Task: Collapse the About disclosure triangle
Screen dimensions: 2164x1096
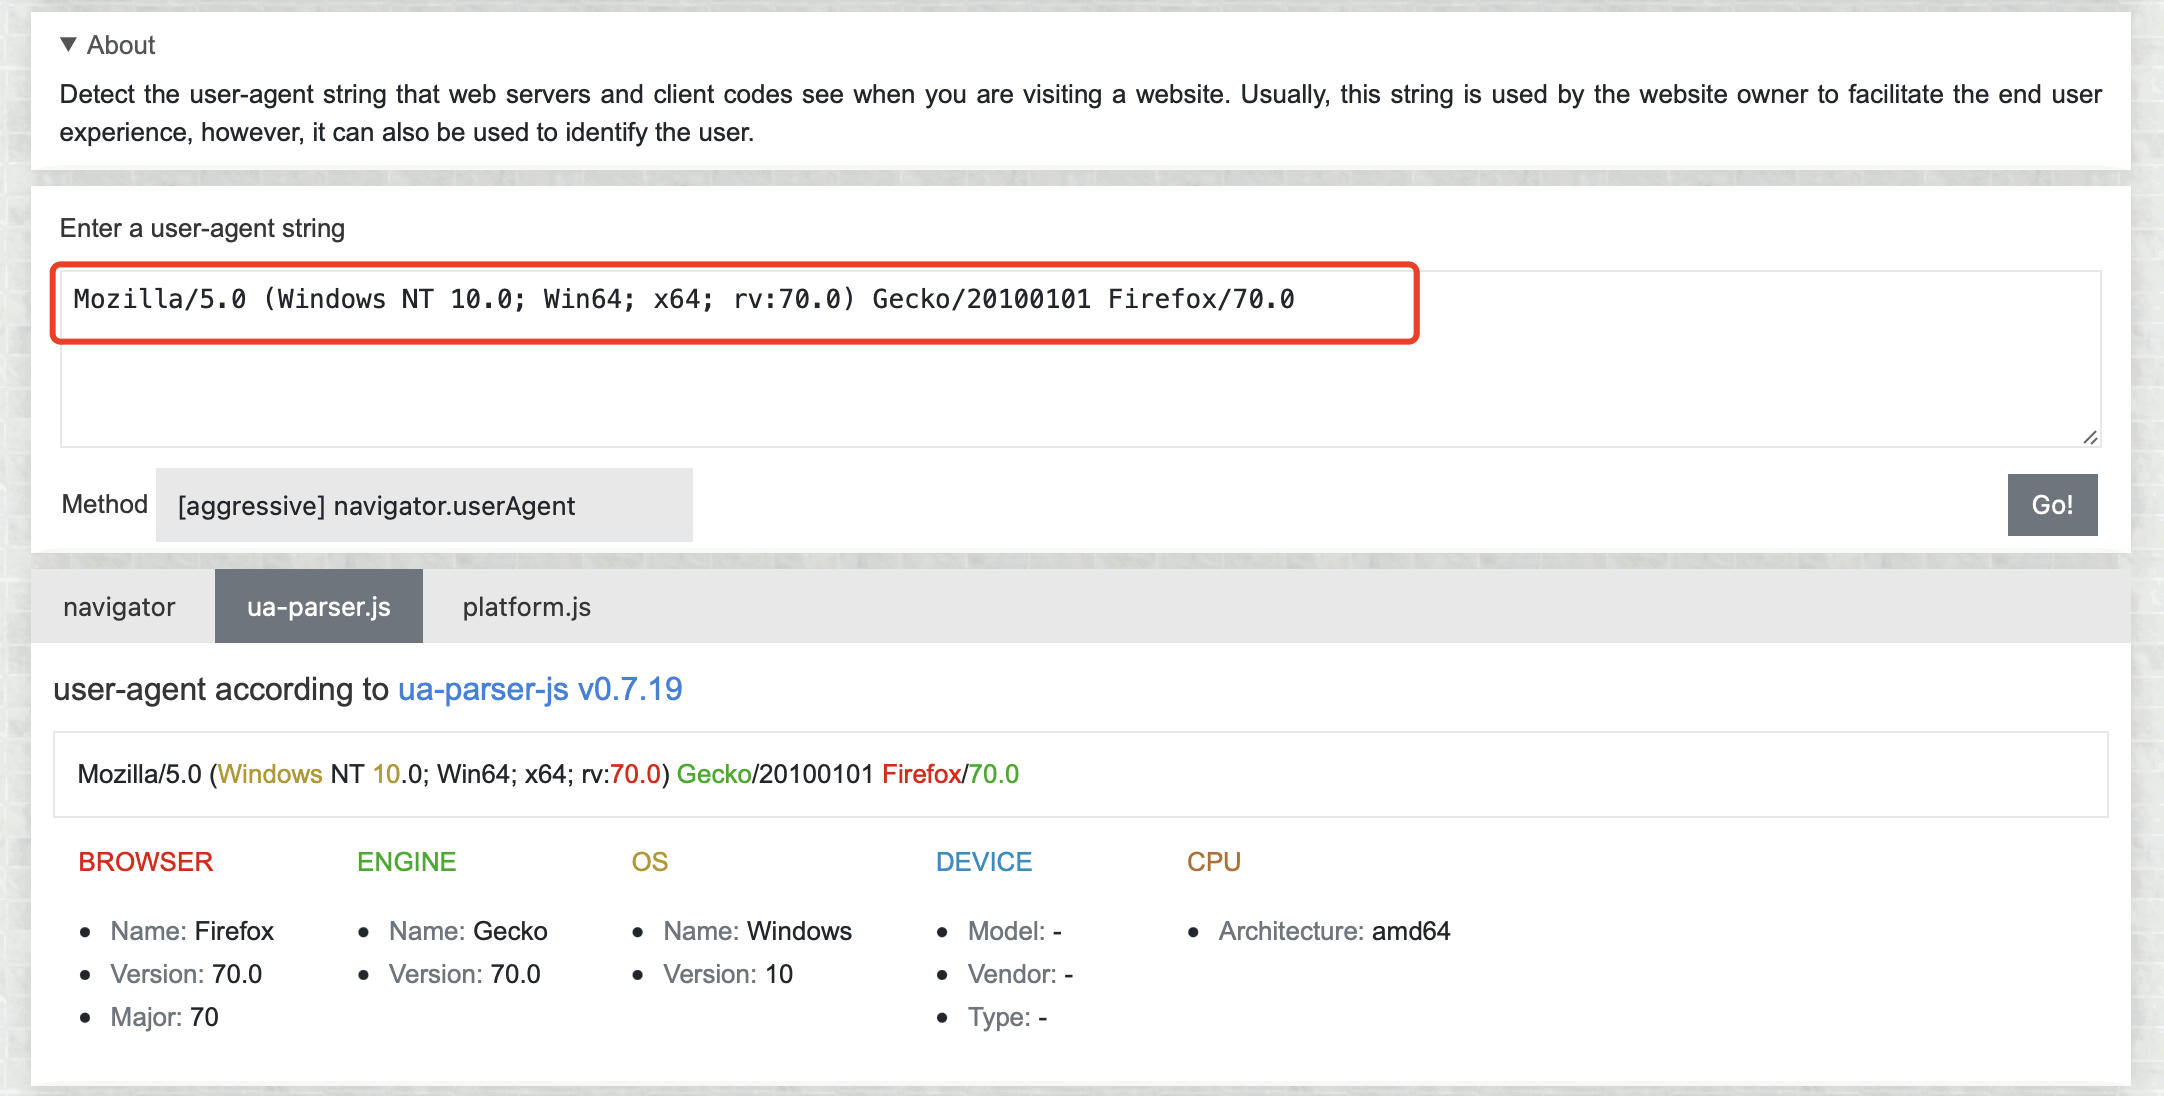Action: tap(68, 44)
